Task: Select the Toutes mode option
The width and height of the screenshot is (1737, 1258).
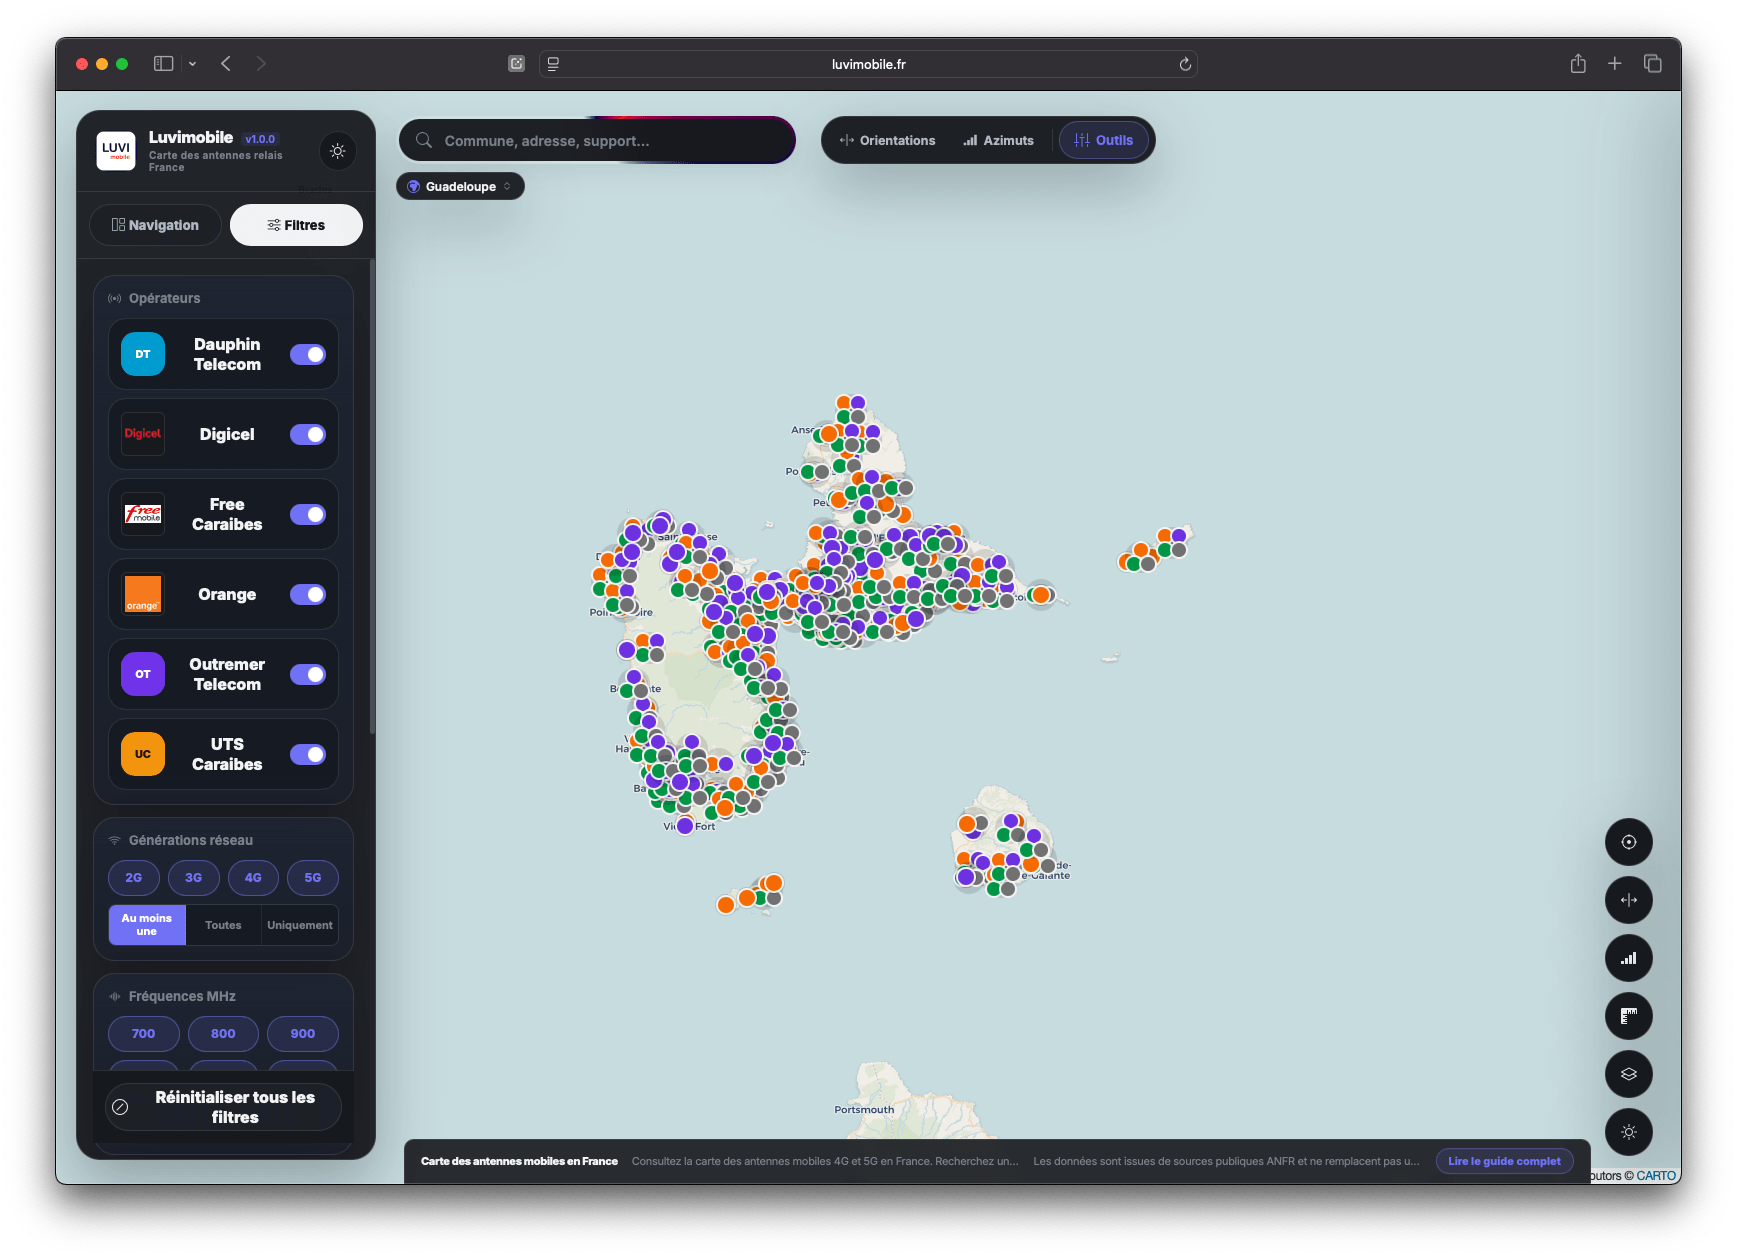Action: click(223, 925)
